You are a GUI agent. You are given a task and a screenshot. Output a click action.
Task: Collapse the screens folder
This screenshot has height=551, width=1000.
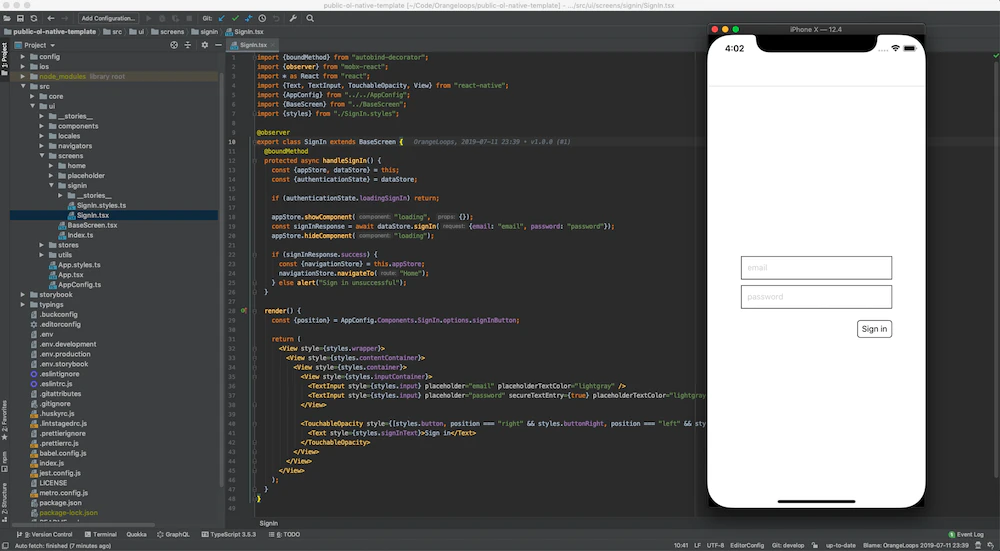point(42,156)
